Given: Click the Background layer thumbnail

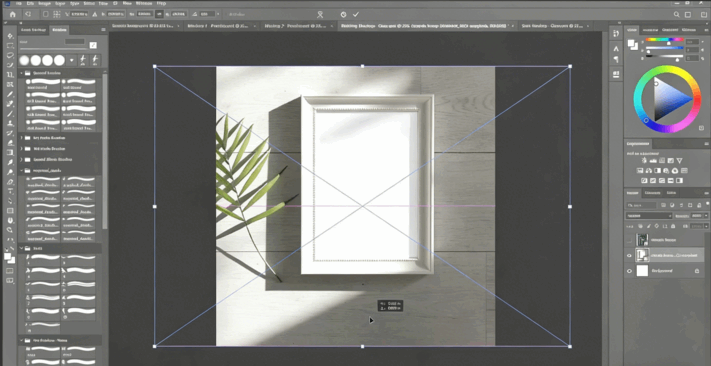Looking at the screenshot, I should coord(642,271).
